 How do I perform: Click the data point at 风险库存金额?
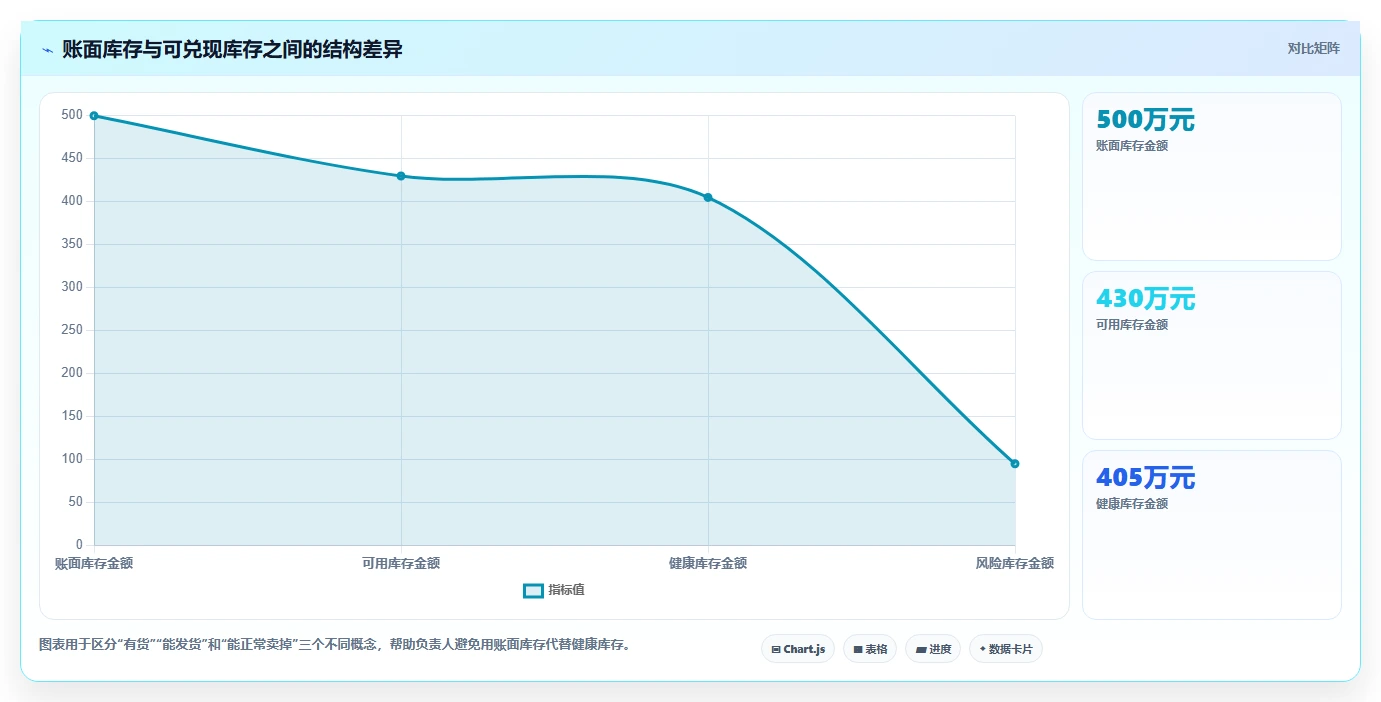pos(1015,463)
